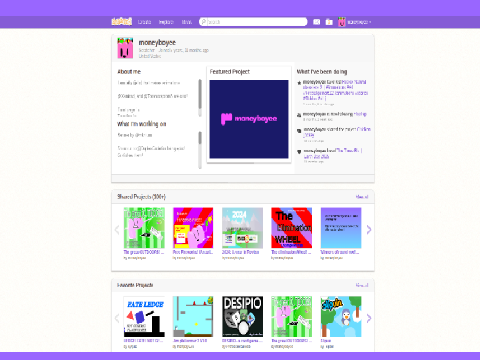Open the DESIPIO project title link
The width and height of the screenshot is (480, 360).
click(x=242, y=341)
